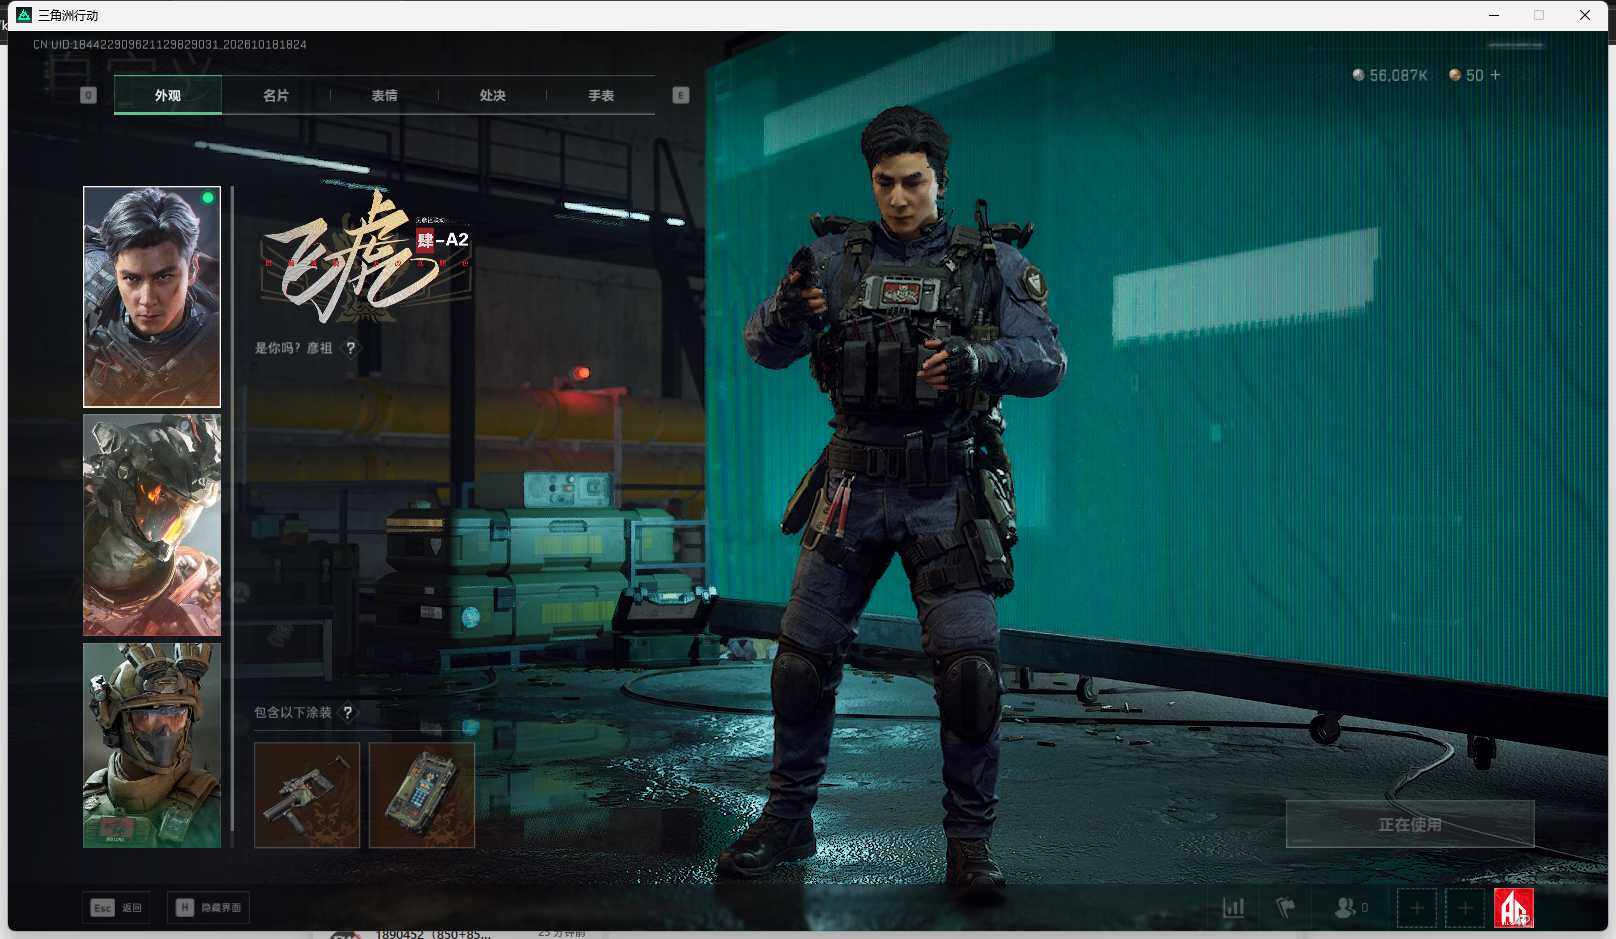The width and height of the screenshot is (1616, 939).
Task: Preview the weapon finish item tile
Action: [x=307, y=795]
